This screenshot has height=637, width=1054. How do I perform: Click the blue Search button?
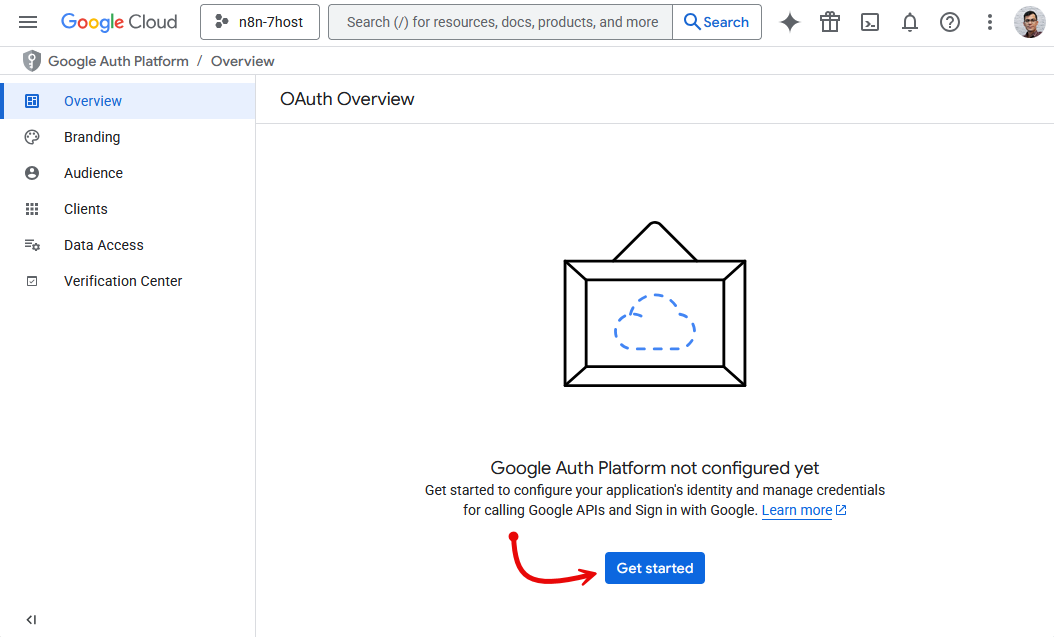coord(717,22)
